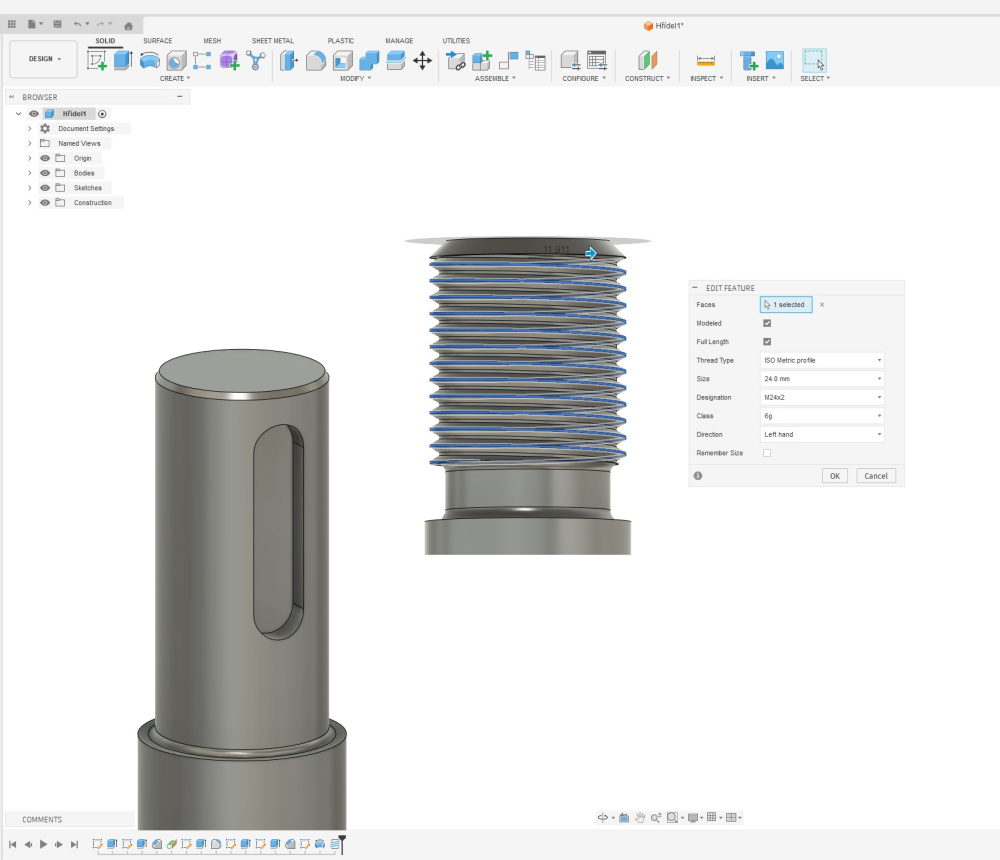The height and width of the screenshot is (860, 1000).
Task: Open the Thread Type dropdown
Action: [x=822, y=360]
